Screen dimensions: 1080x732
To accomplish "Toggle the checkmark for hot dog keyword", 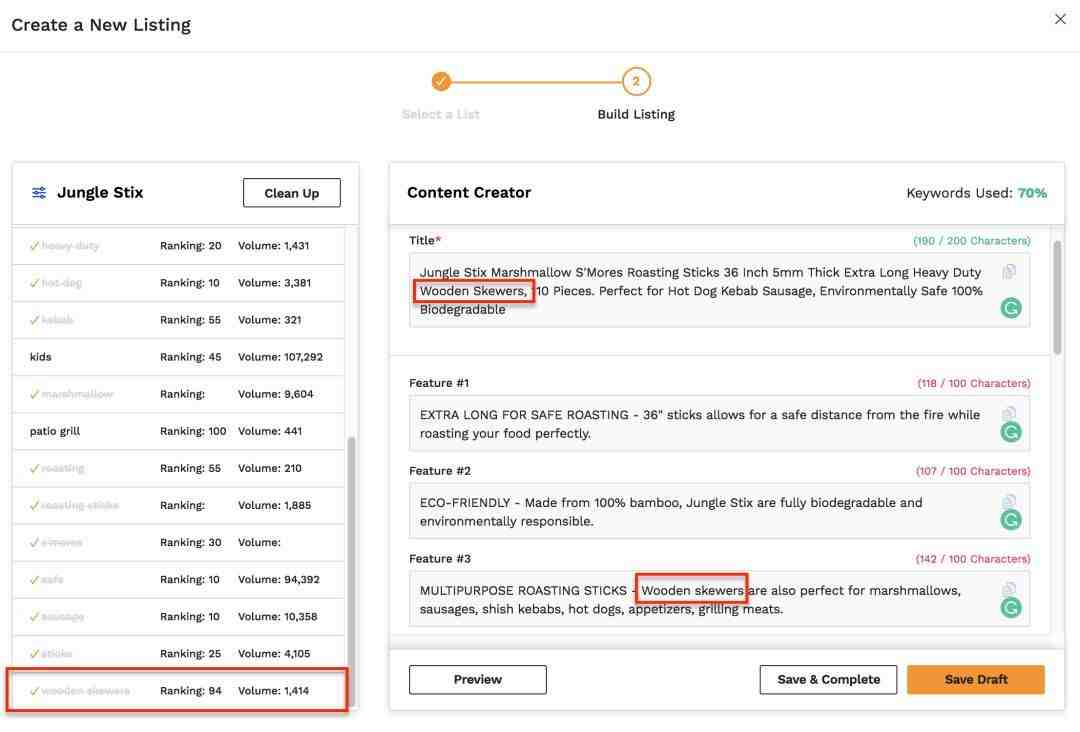I will click(34, 283).
